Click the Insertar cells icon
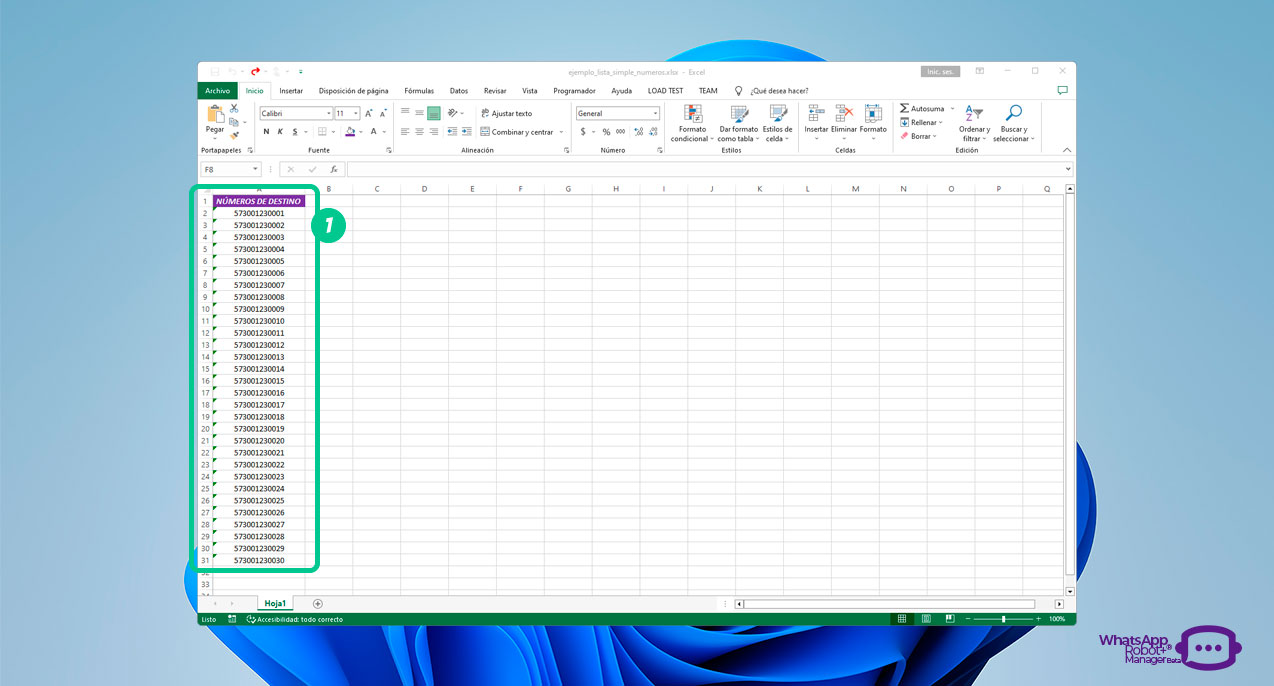The image size is (1274, 686). click(816, 114)
